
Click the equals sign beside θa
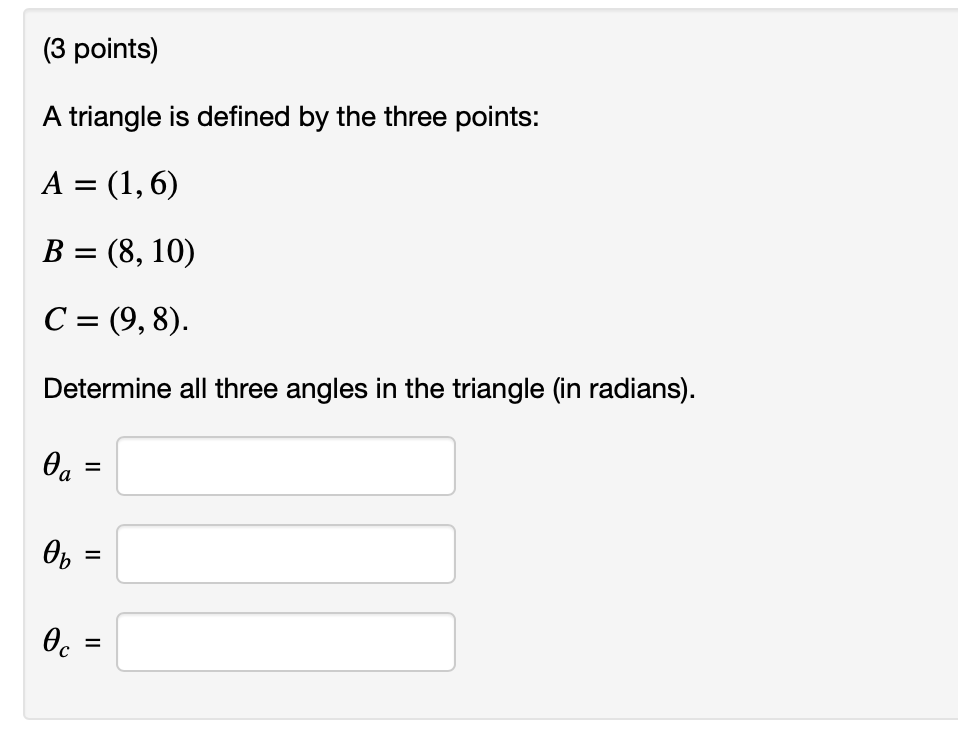click(x=91, y=465)
